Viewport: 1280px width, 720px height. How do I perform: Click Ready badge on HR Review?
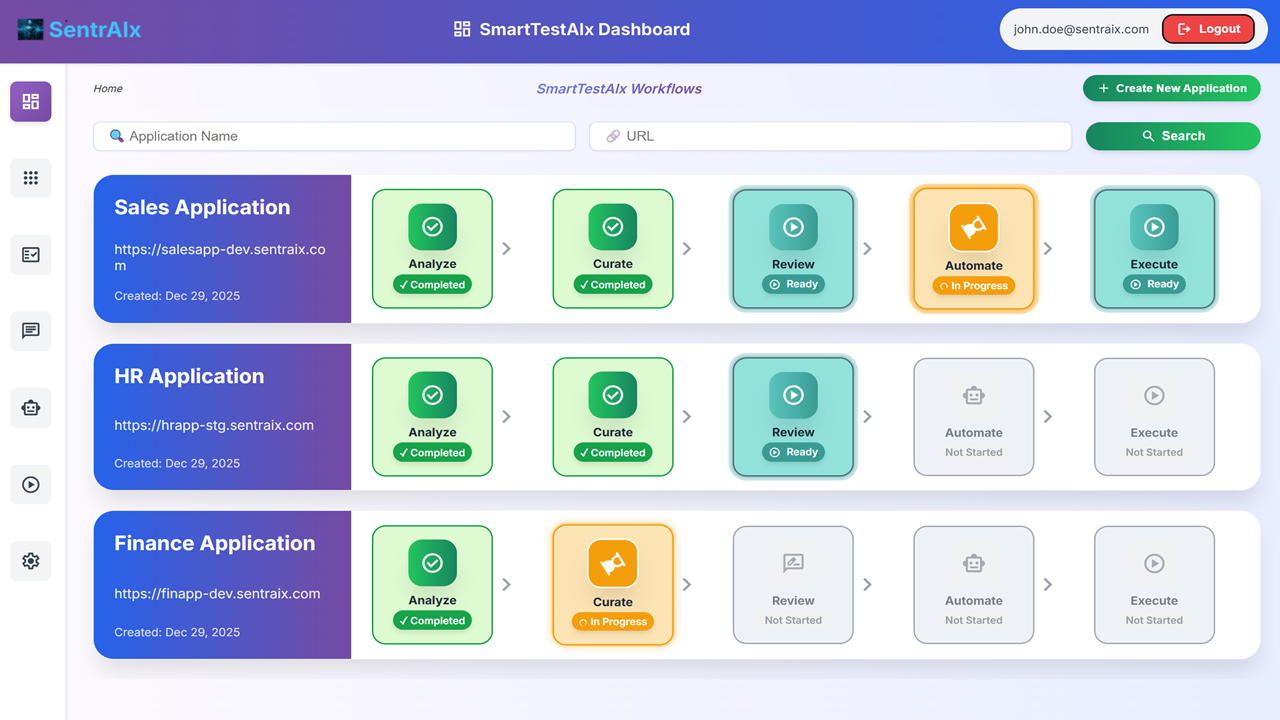tap(793, 452)
